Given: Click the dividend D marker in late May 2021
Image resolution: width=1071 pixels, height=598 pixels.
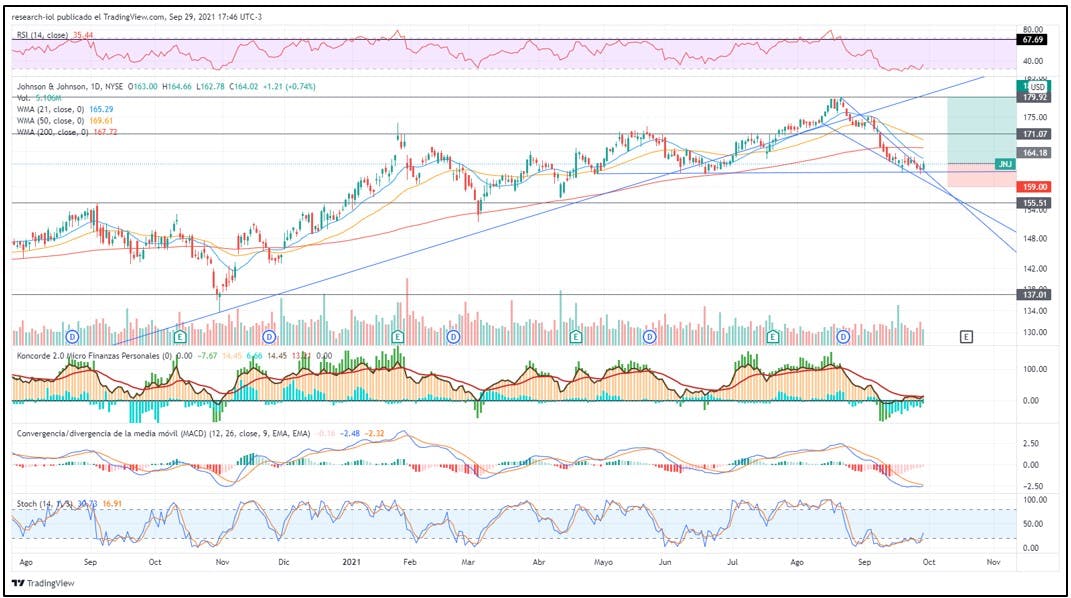Looking at the screenshot, I should coord(649,337).
